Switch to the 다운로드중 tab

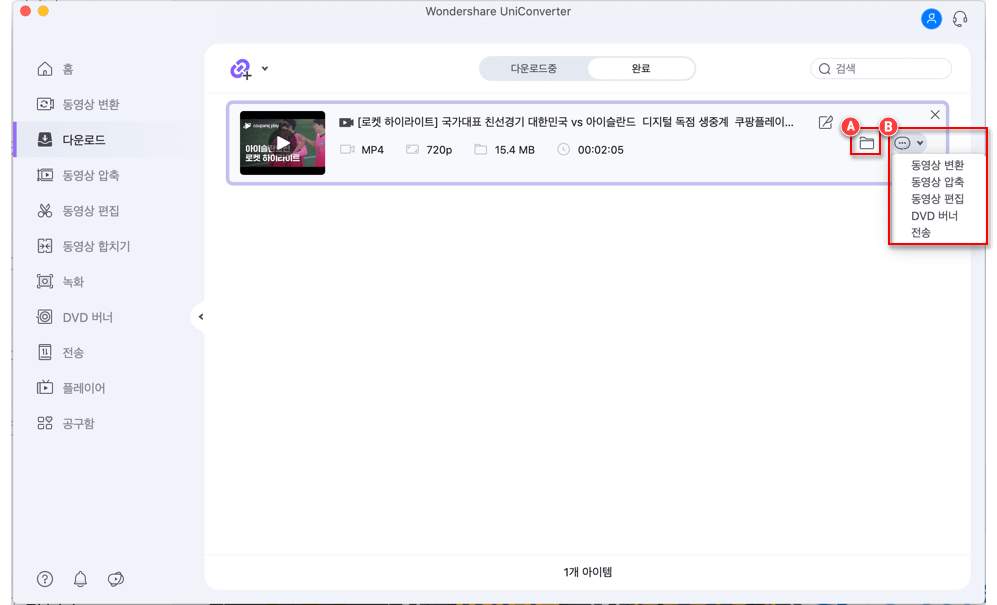pyautogui.click(x=533, y=69)
